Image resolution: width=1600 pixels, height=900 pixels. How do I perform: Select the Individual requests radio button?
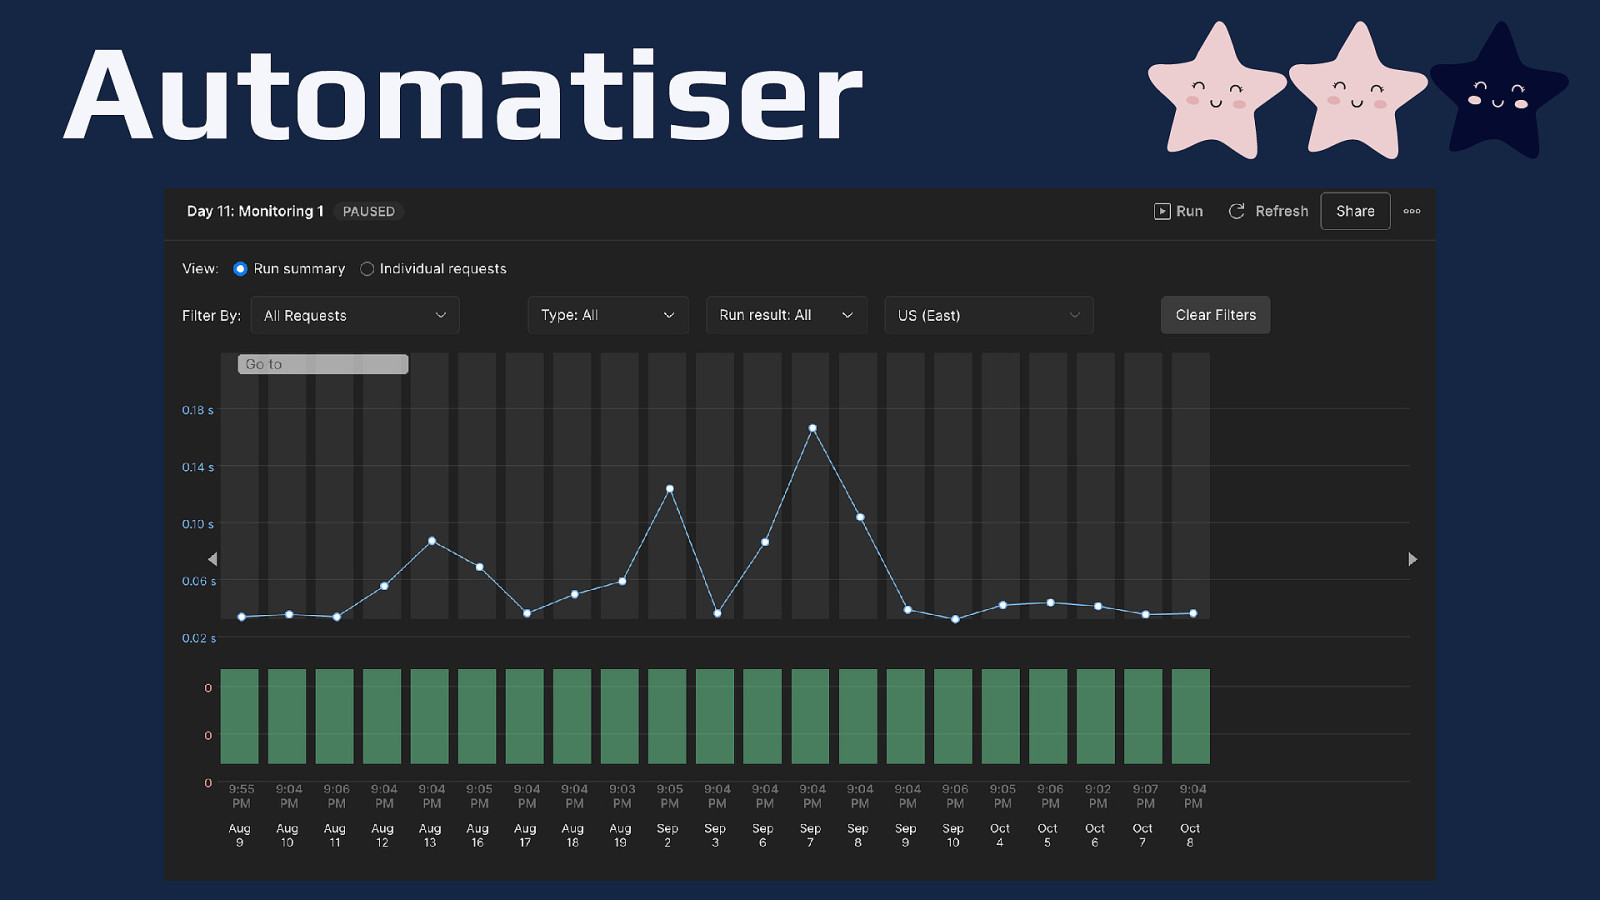(367, 269)
